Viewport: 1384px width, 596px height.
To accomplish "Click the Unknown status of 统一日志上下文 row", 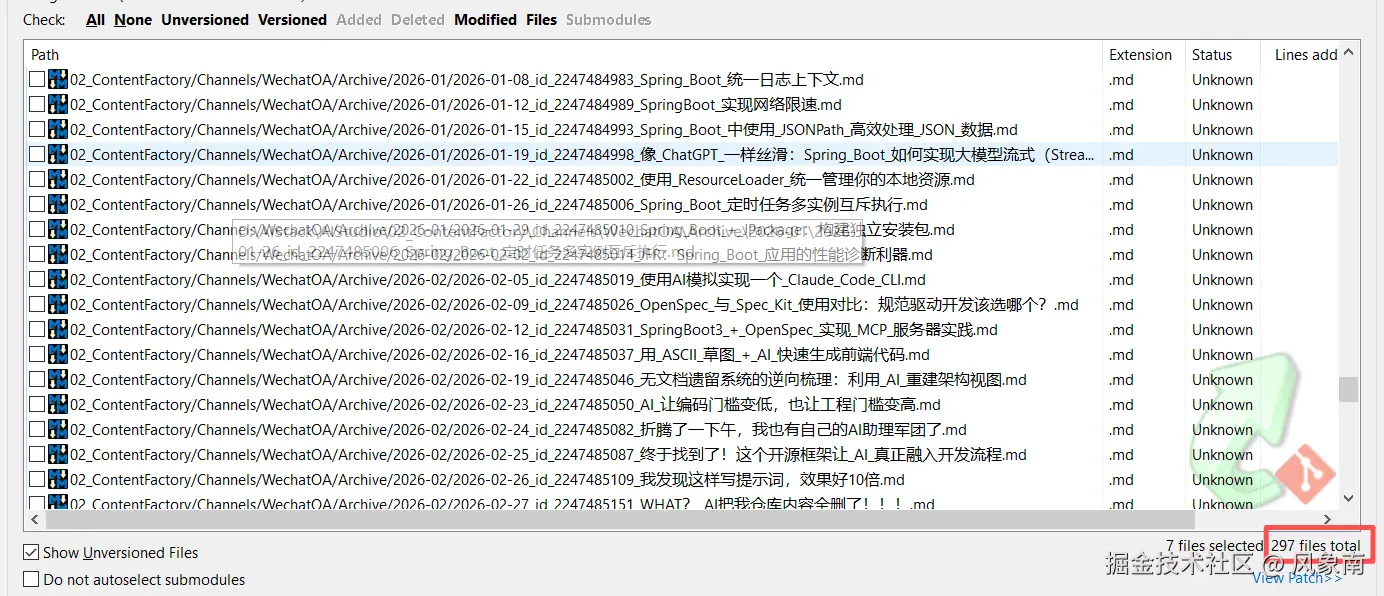I will pos(1222,80).
